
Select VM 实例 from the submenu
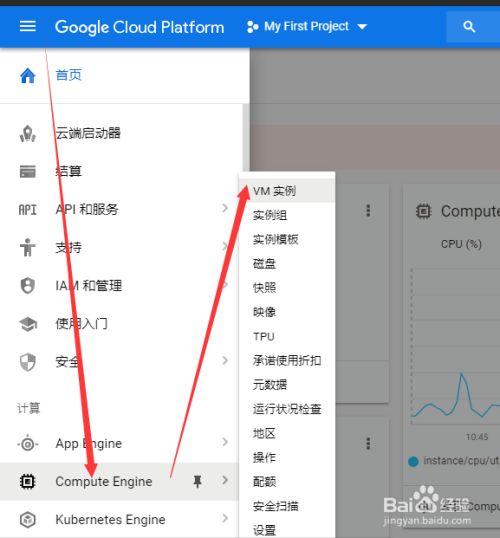(287, 191)
